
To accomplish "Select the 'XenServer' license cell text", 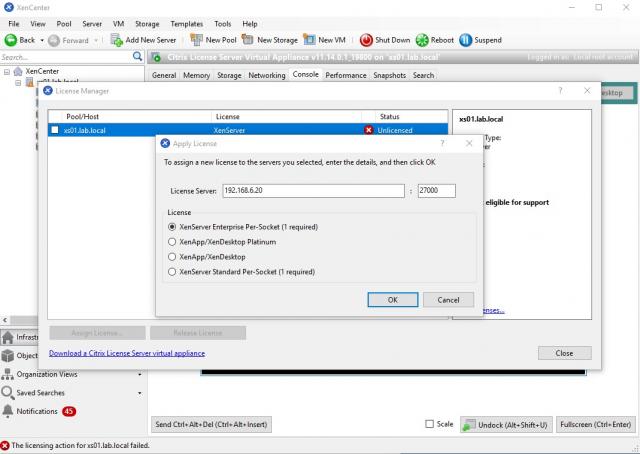I will [x=229, y=130].
